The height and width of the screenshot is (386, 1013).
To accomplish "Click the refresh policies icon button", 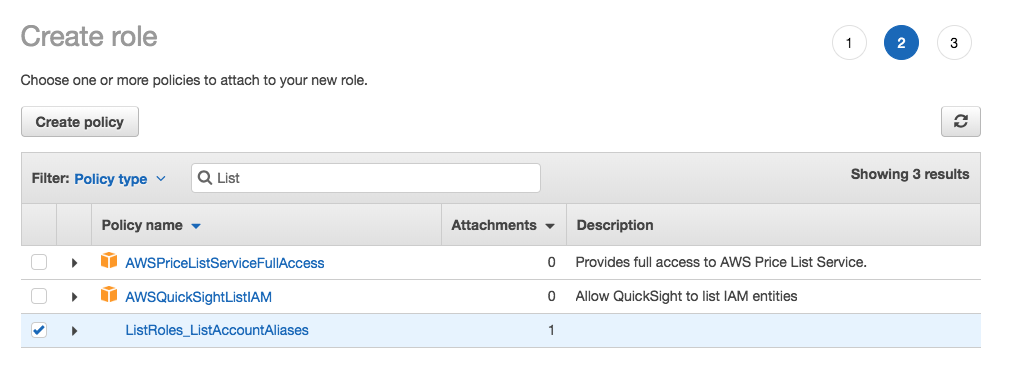I will [x=960, y=122].
